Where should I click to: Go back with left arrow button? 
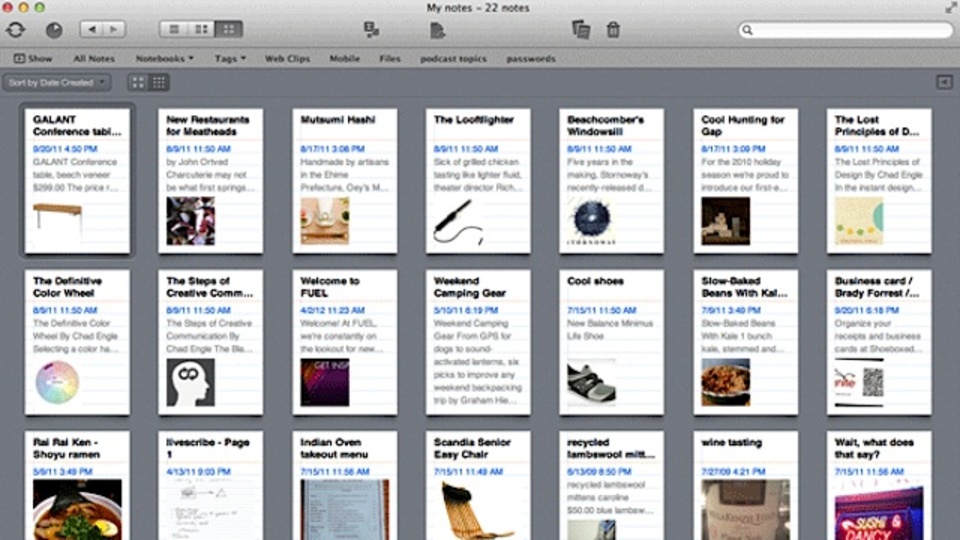[x=92, y=29]
